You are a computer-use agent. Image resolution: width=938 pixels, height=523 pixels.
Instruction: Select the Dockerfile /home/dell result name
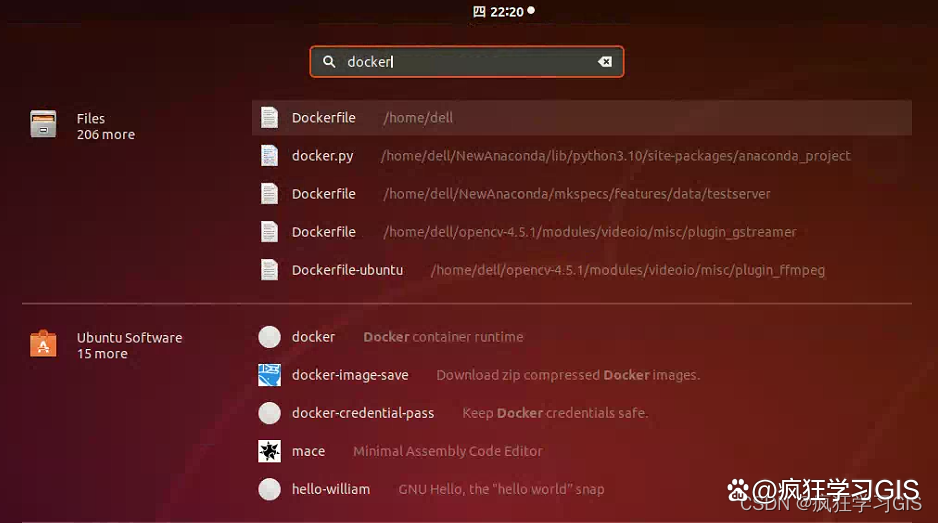click(324, 118)
